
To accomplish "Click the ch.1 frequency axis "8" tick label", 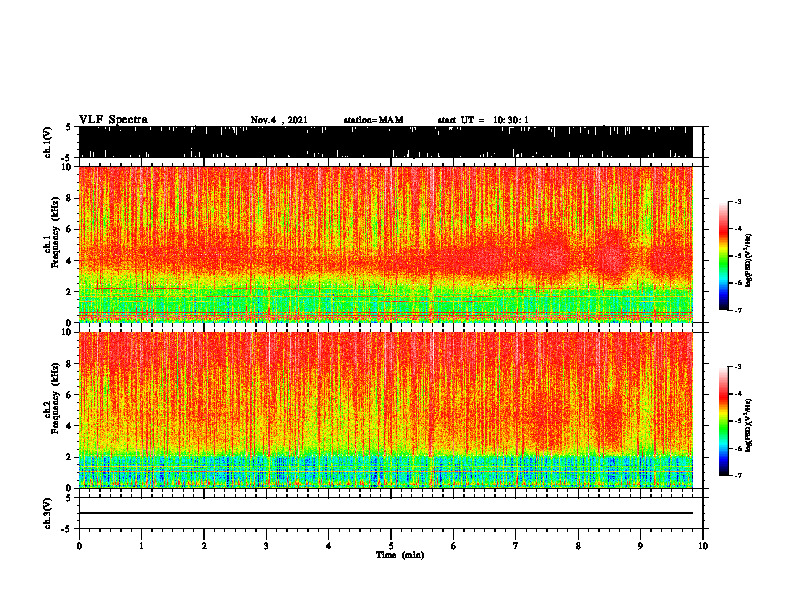I will click(x=70, y=198).
